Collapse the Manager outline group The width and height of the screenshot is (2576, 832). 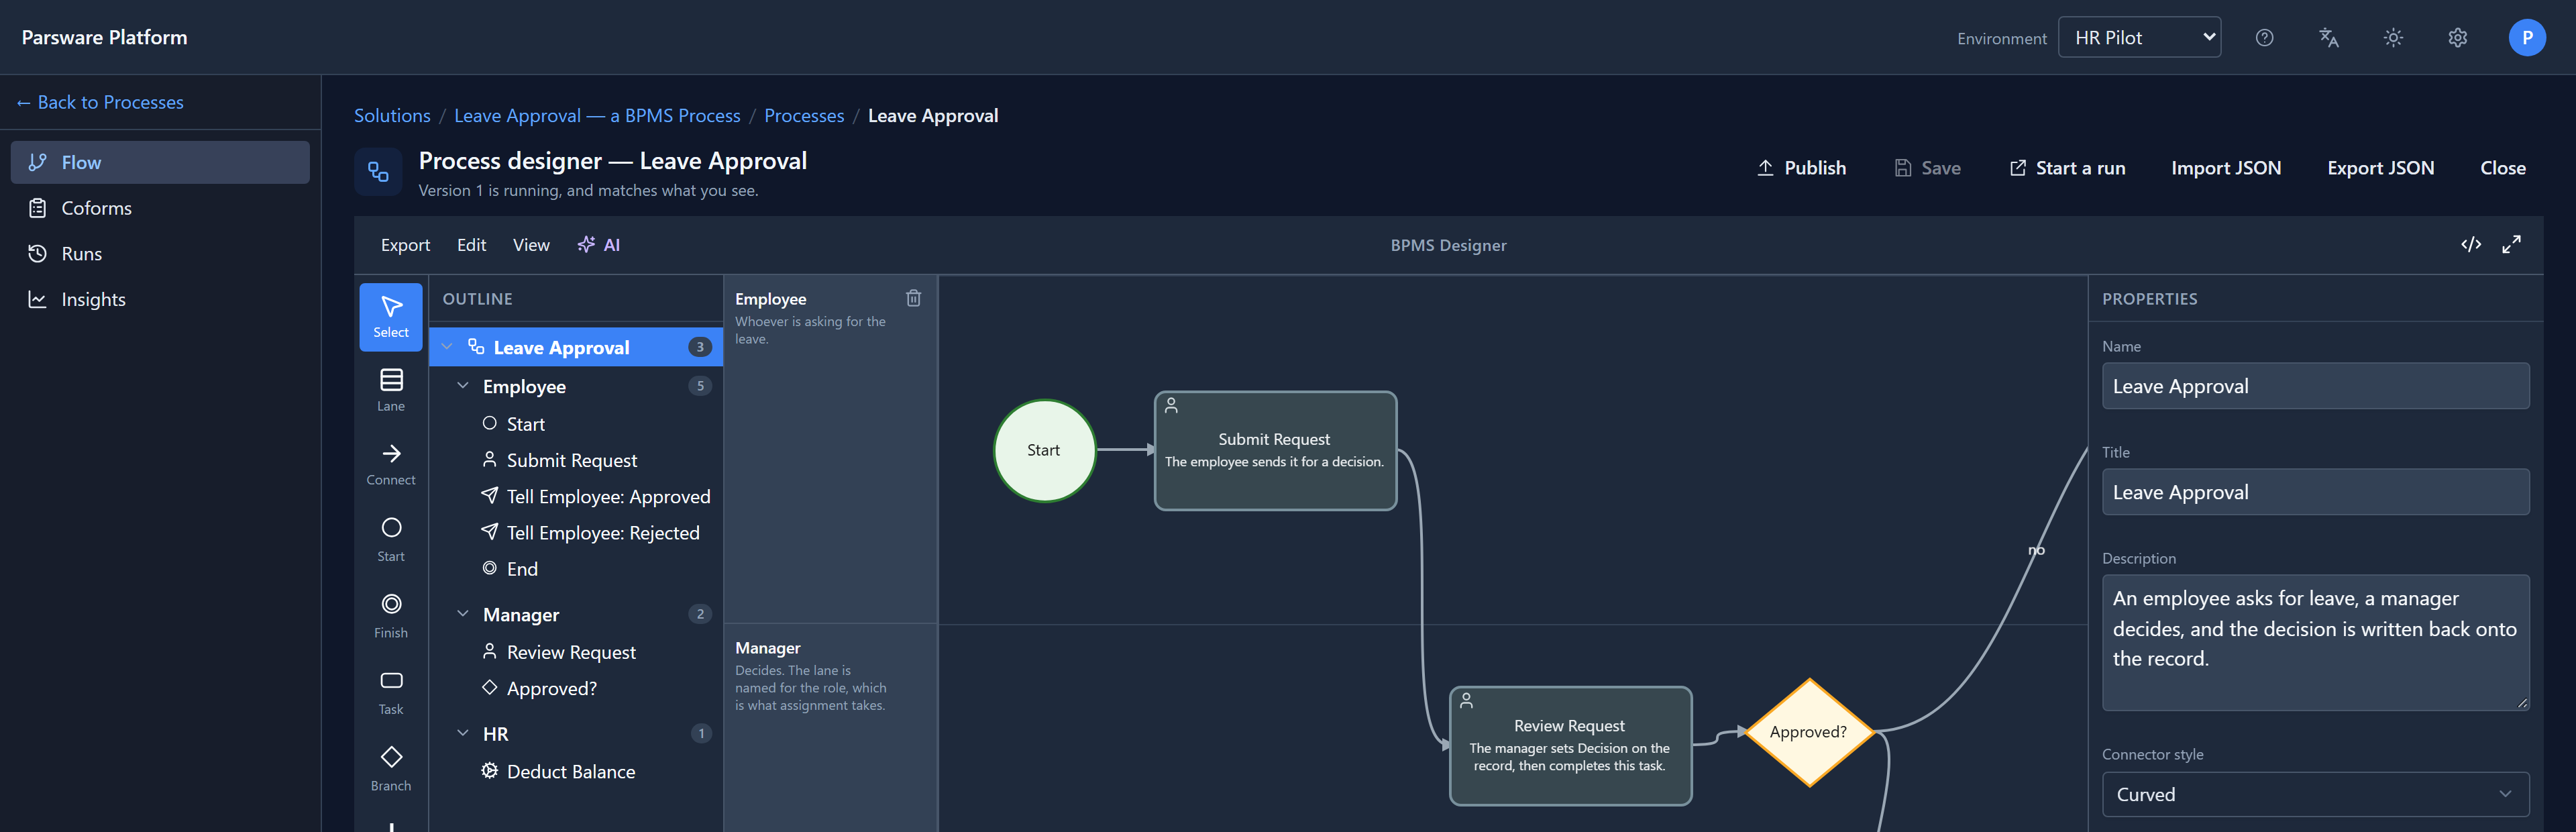click(463, 614)
